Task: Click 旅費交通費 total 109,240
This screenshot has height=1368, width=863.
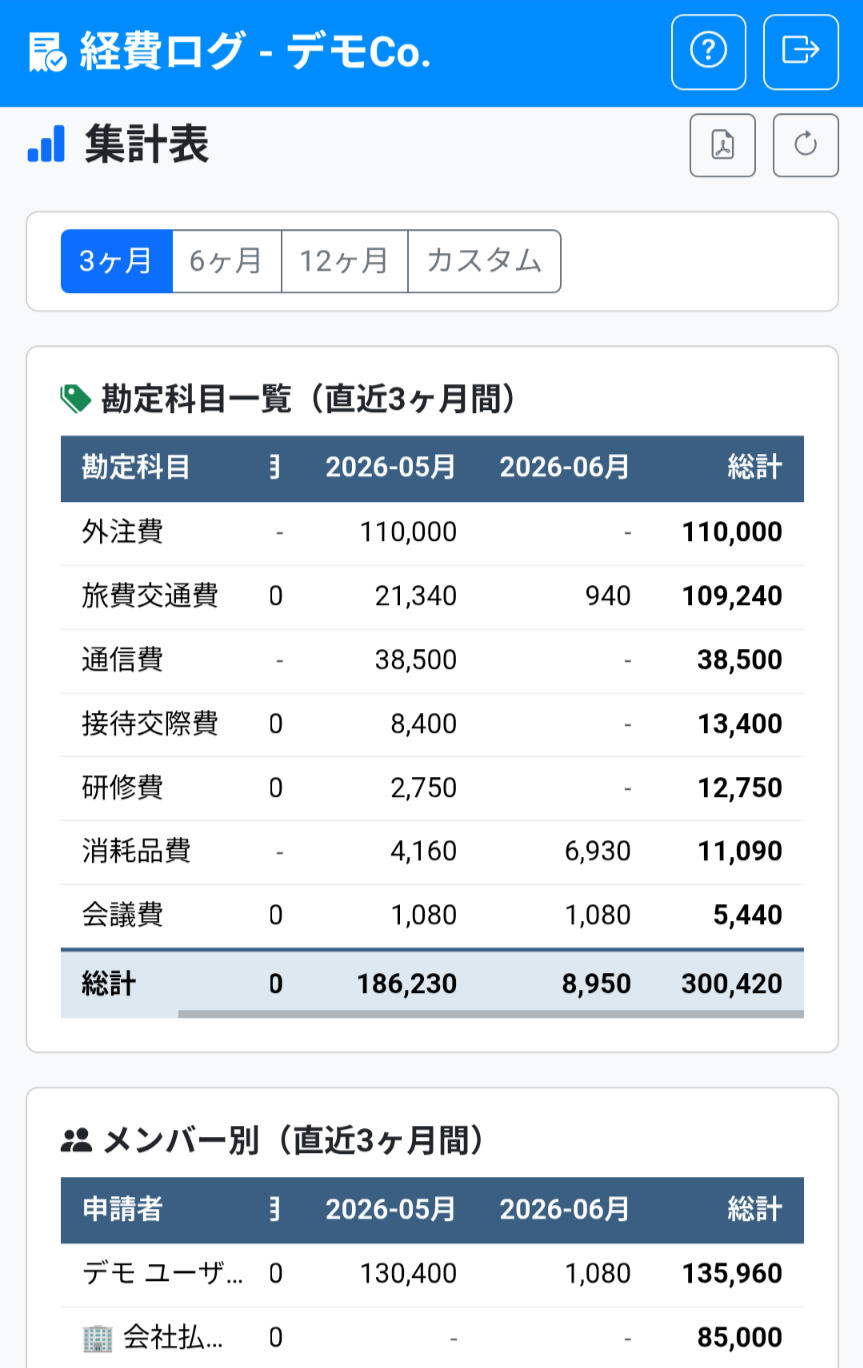Action: coord(733,596)
